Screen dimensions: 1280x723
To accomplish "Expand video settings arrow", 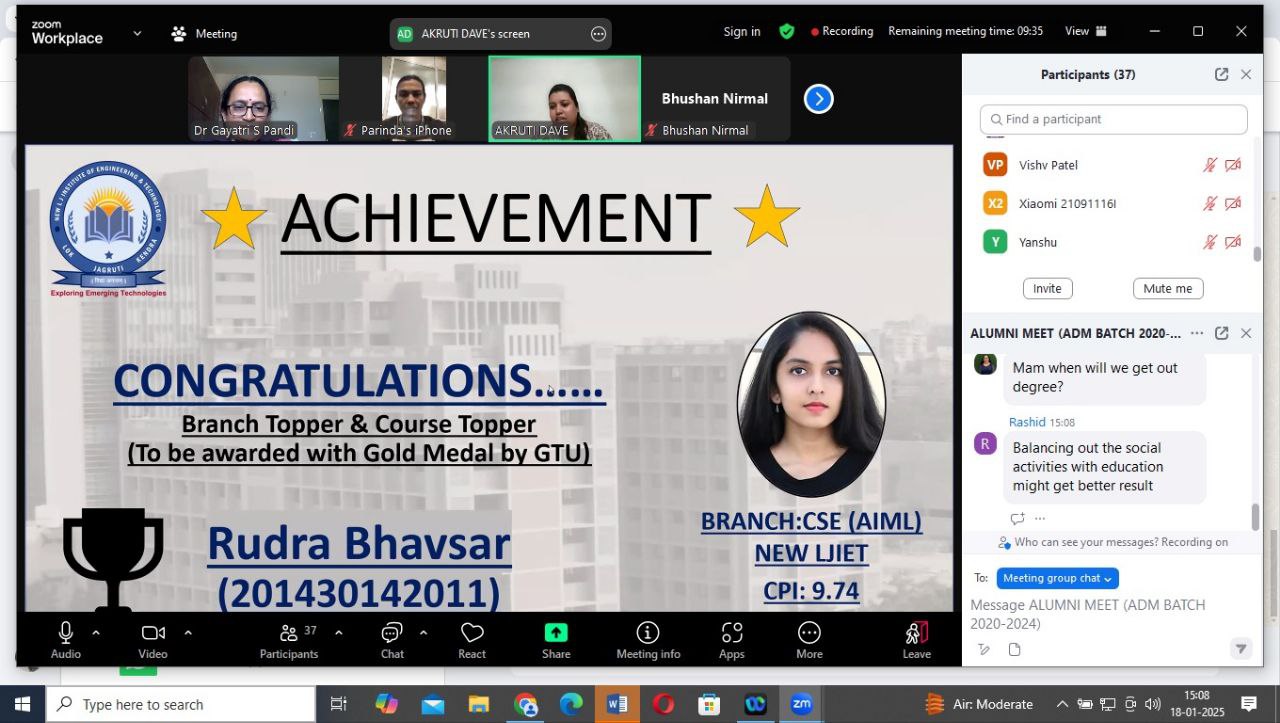I will click(188, 633).
